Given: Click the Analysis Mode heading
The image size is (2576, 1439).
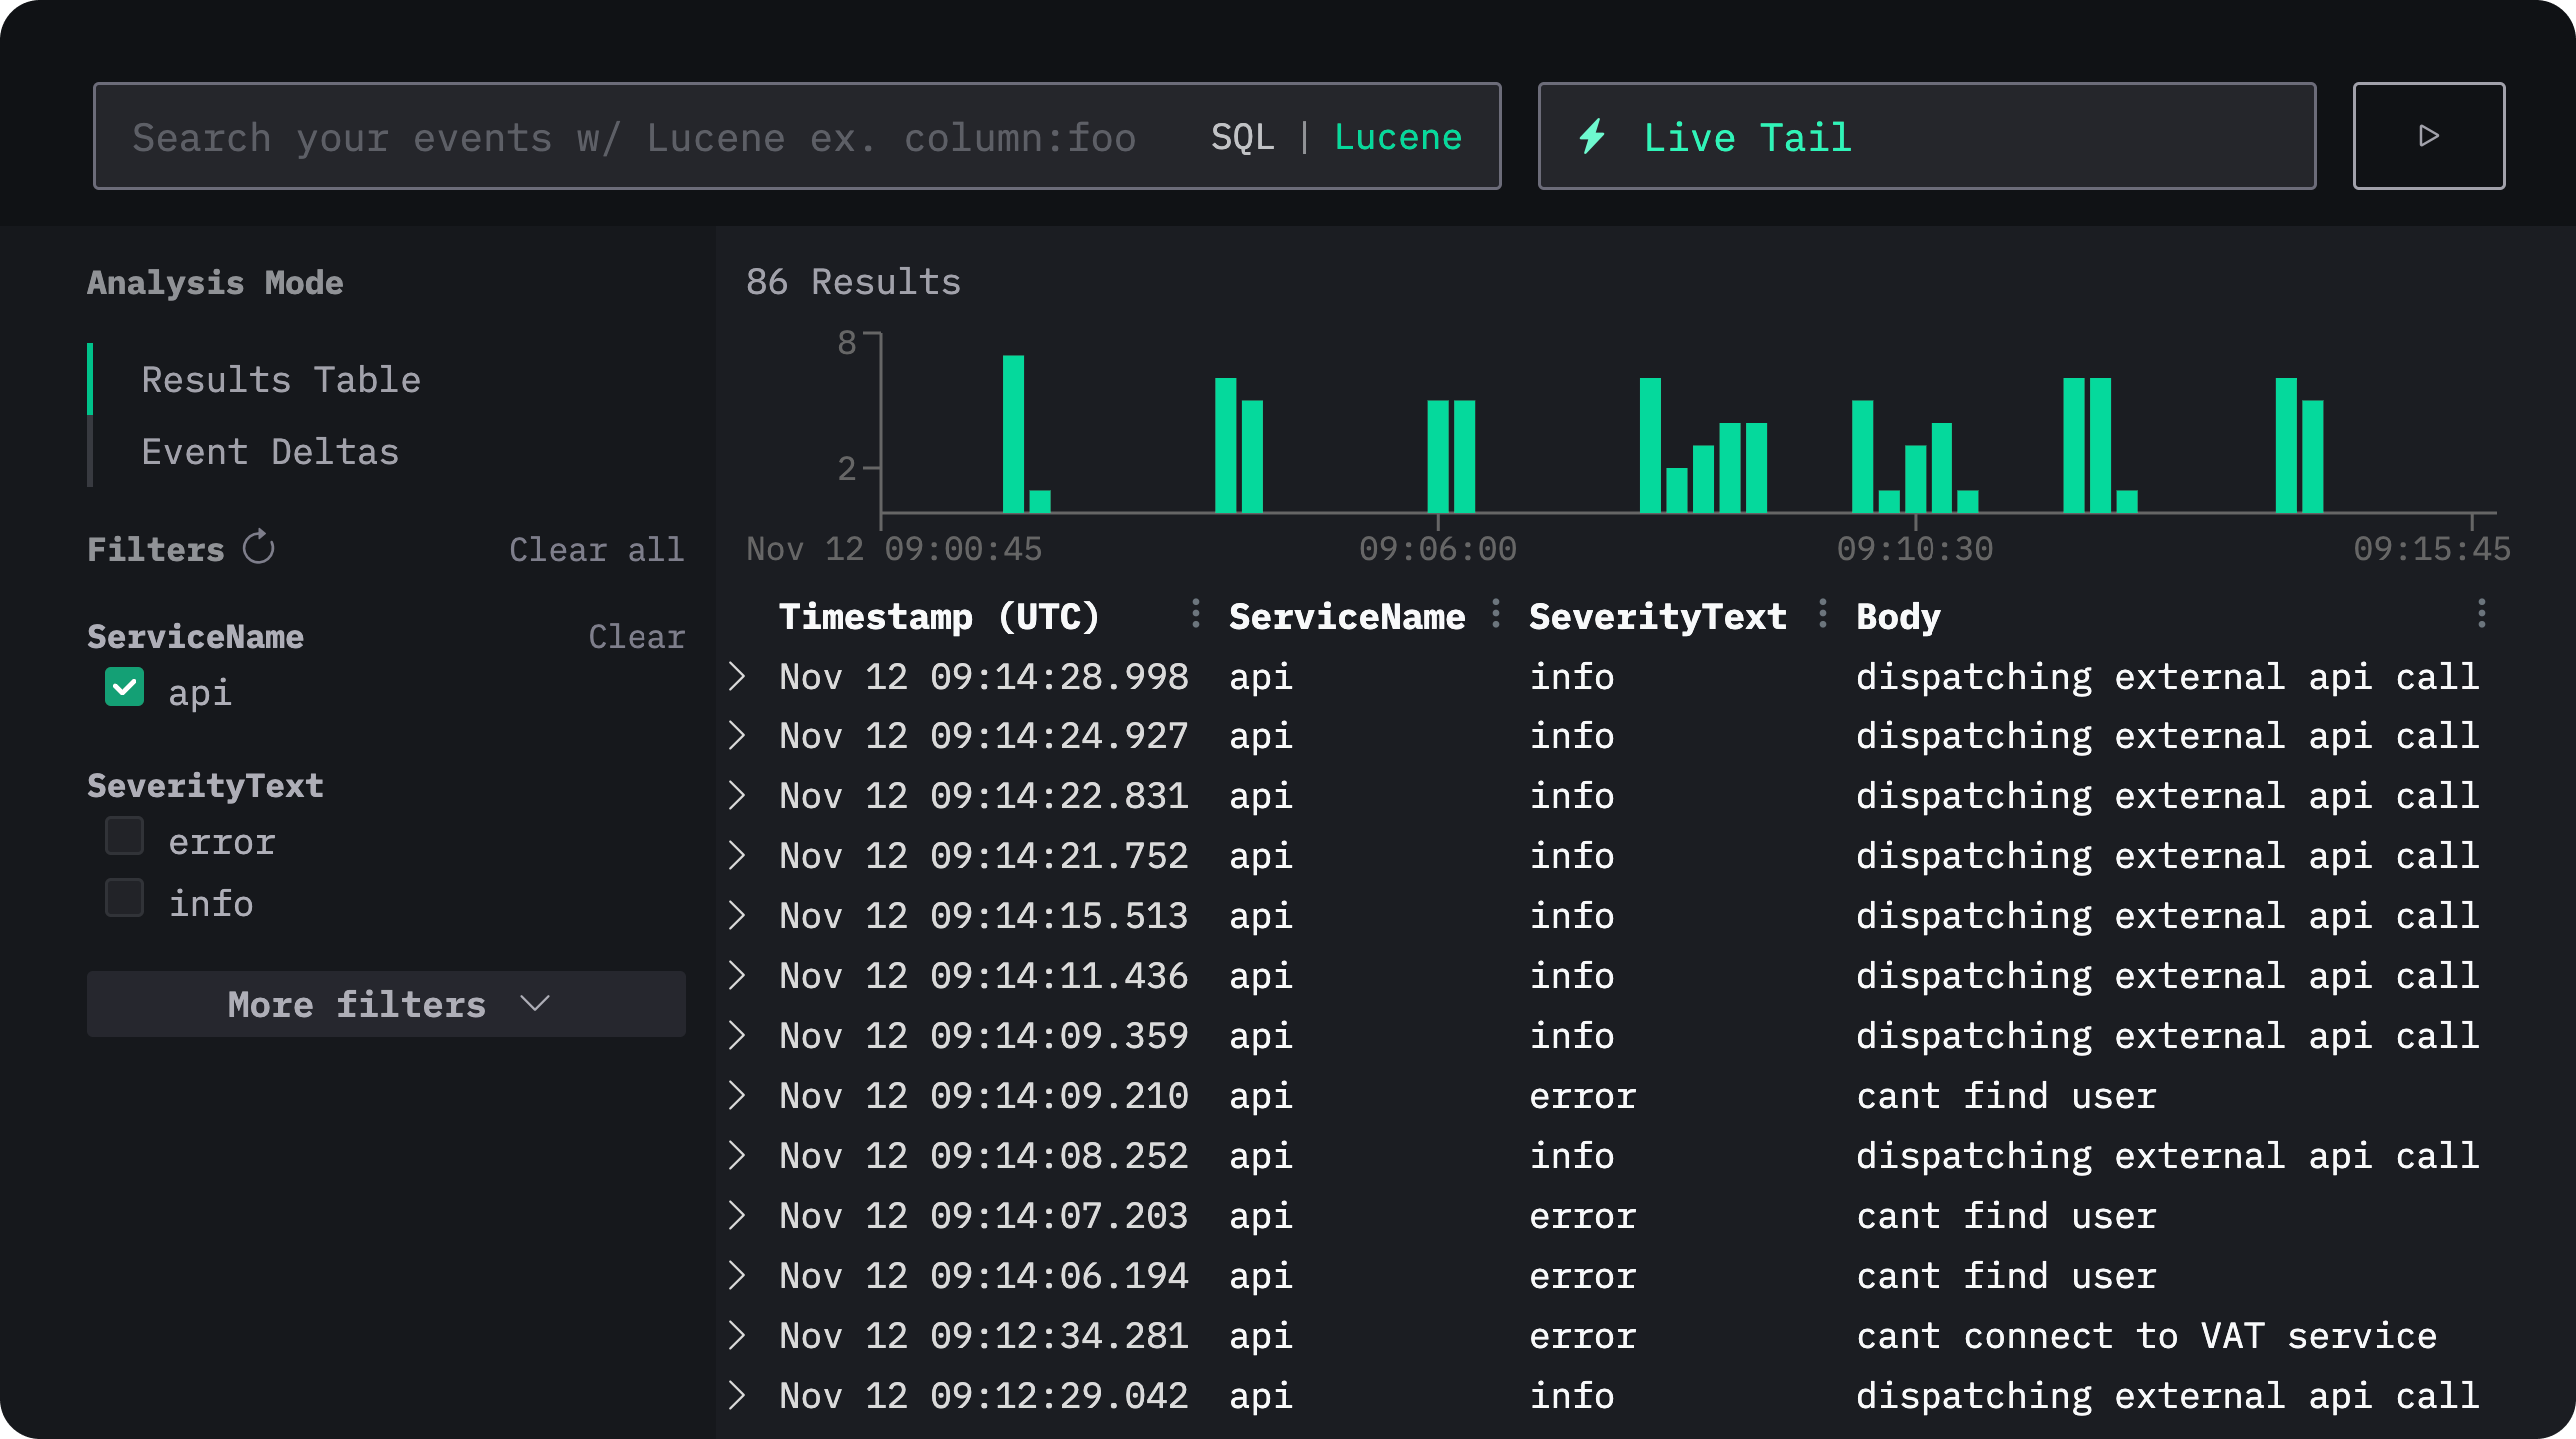Looking at the screenshot, I should pyautogui.click(x=215, y=283).
